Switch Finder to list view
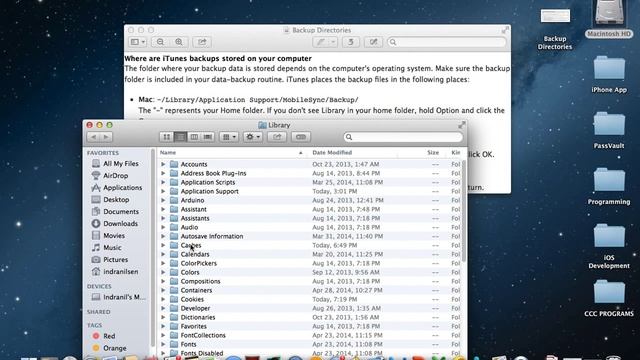The image size is (640, 360). 180,137
